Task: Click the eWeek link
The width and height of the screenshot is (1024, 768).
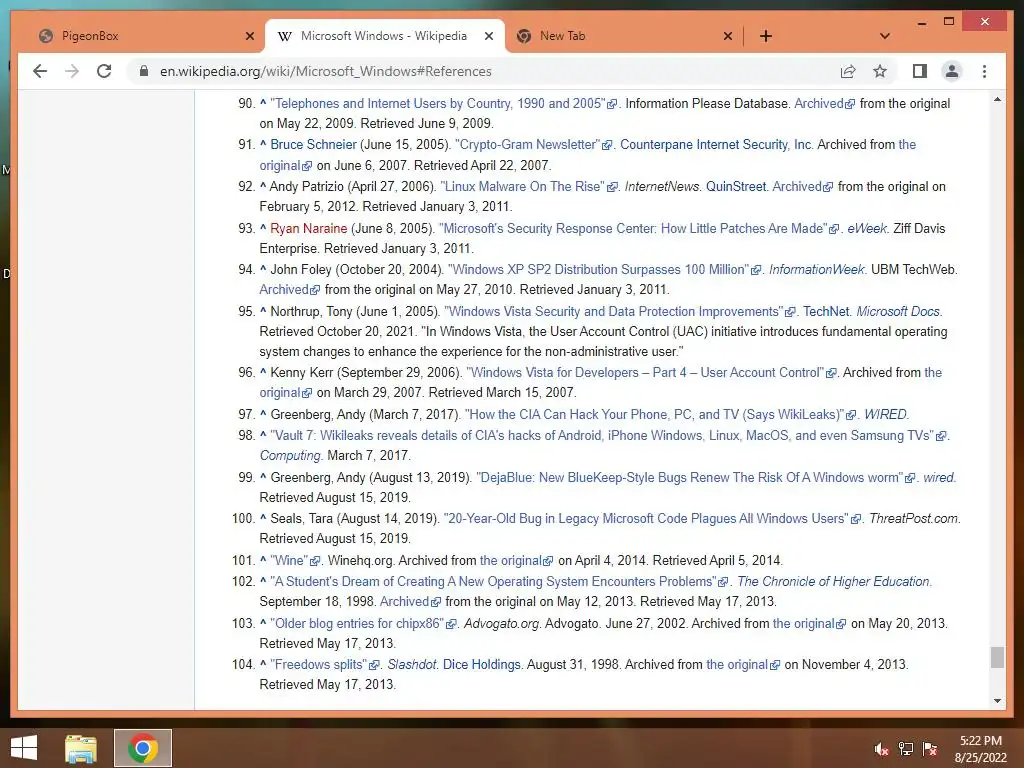Action: pyautogui.click(x=867, y=228)
